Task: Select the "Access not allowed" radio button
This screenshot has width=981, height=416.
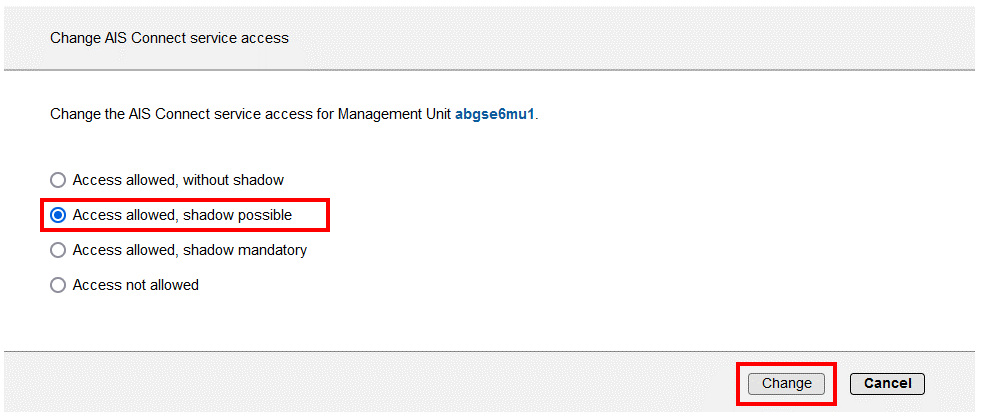Action: (58, 285)
